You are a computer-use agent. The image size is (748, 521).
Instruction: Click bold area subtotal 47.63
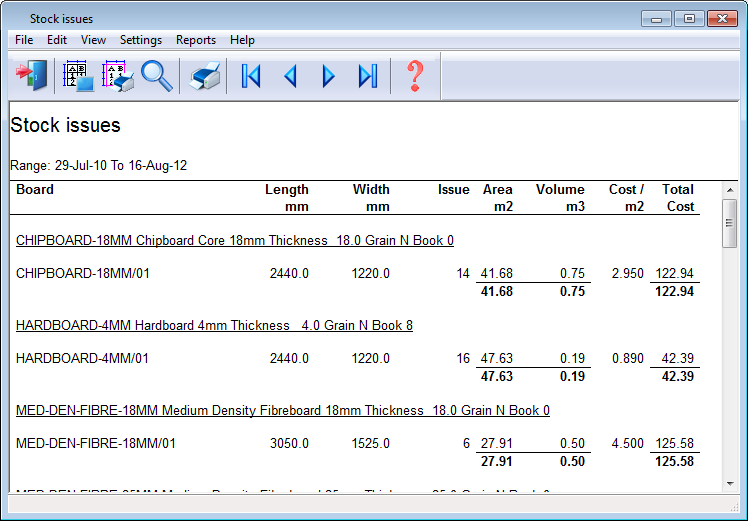[x=497, y=376]
